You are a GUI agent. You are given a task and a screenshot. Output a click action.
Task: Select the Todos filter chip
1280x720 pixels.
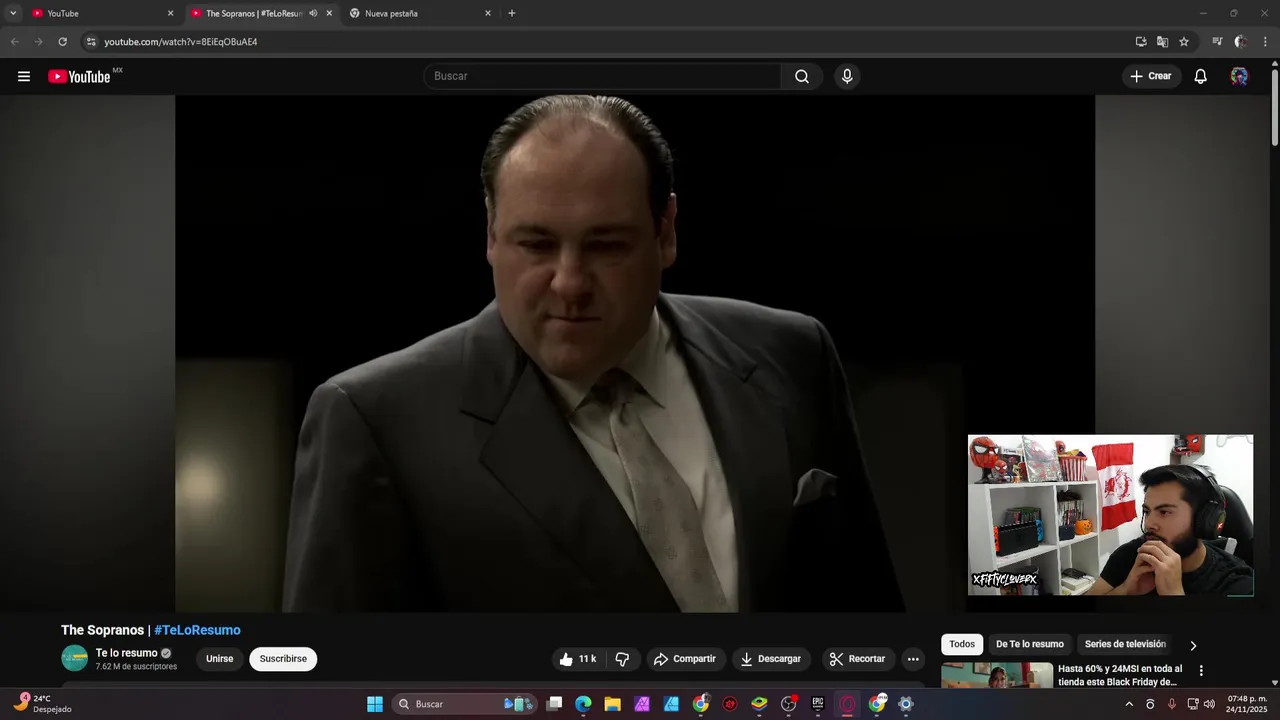click(x=962, y=644)
